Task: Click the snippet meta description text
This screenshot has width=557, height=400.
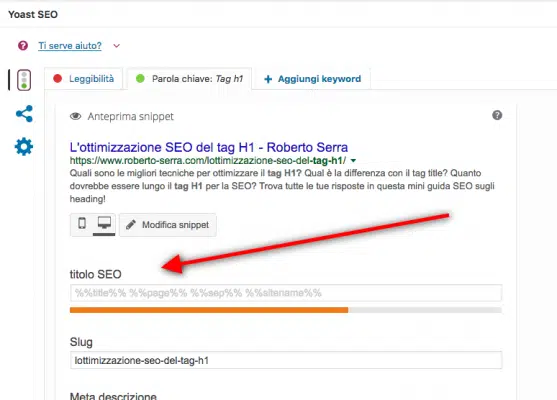Action: (282, 186)
